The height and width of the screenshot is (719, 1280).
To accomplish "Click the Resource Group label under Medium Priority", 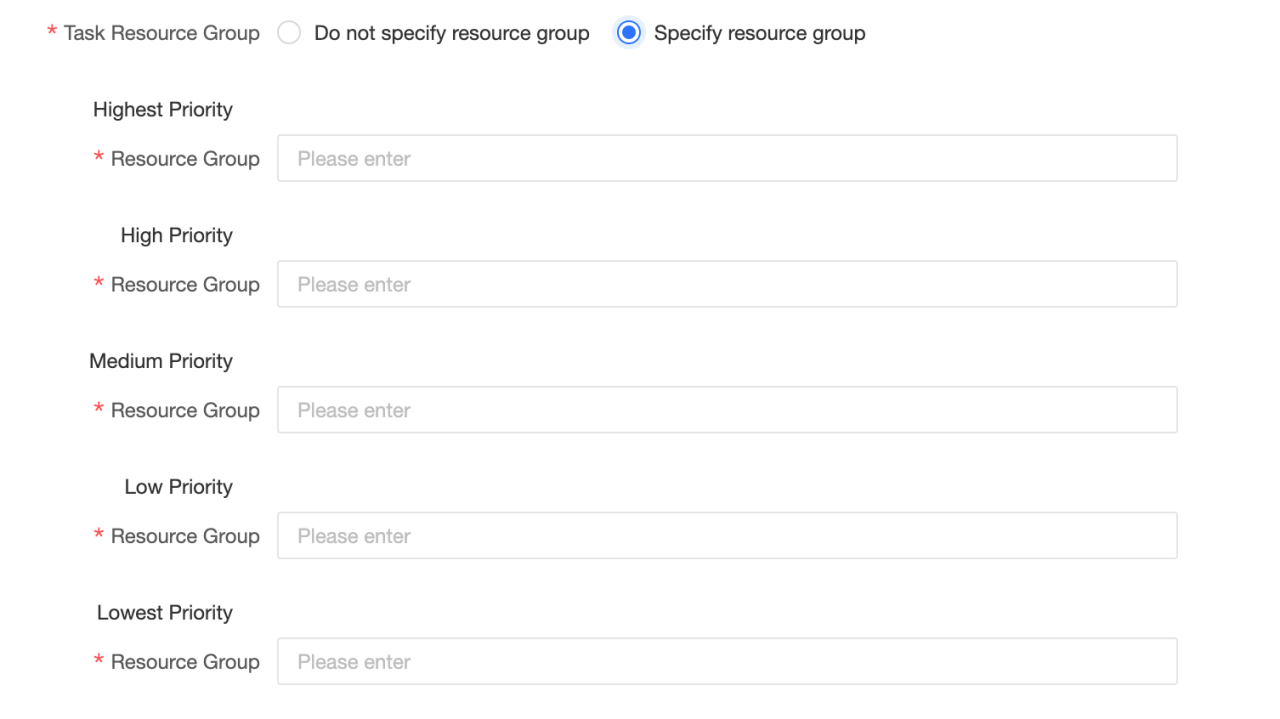I will pyautogui.click(x=185, y=411).
